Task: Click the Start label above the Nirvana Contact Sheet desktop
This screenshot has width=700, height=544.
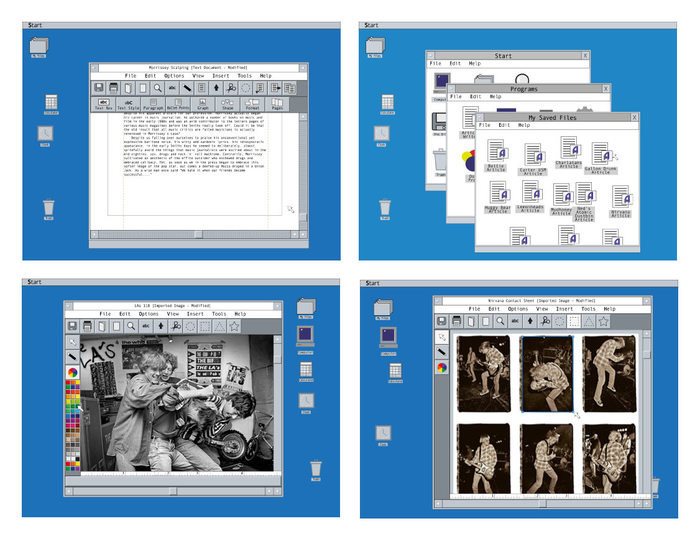Action: (372, 283)
